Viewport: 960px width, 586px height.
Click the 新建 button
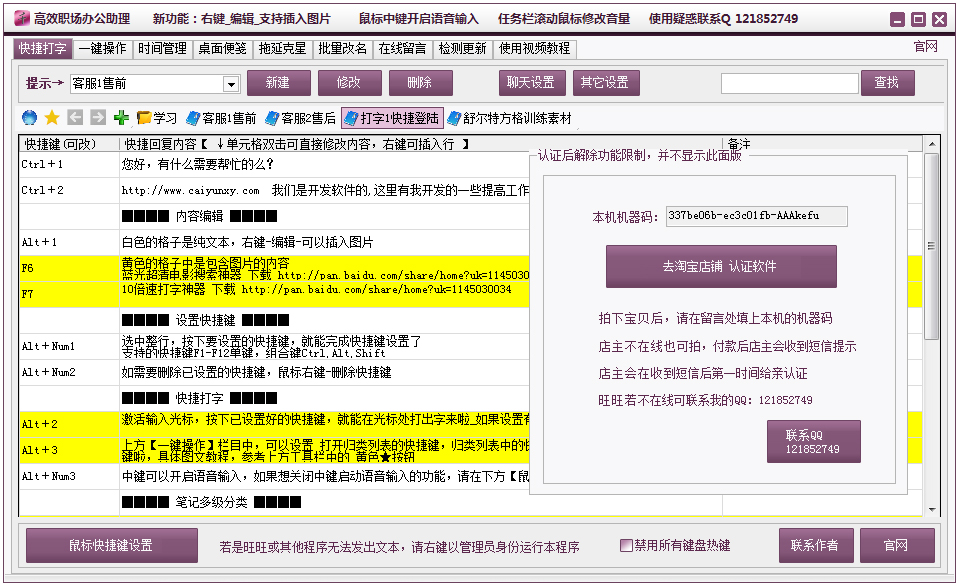pyautogui.click(x=279, y=83)
